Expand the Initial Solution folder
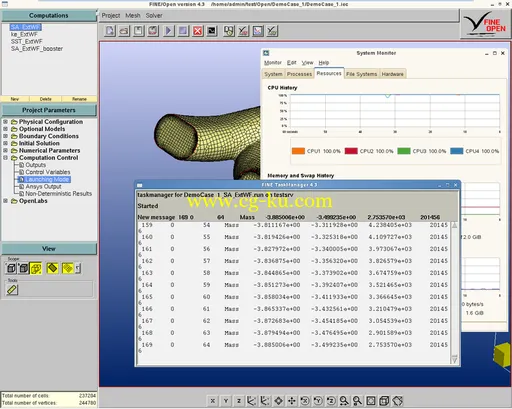The width and height of the screenshot is (512, 409). [x=5, y=143]
